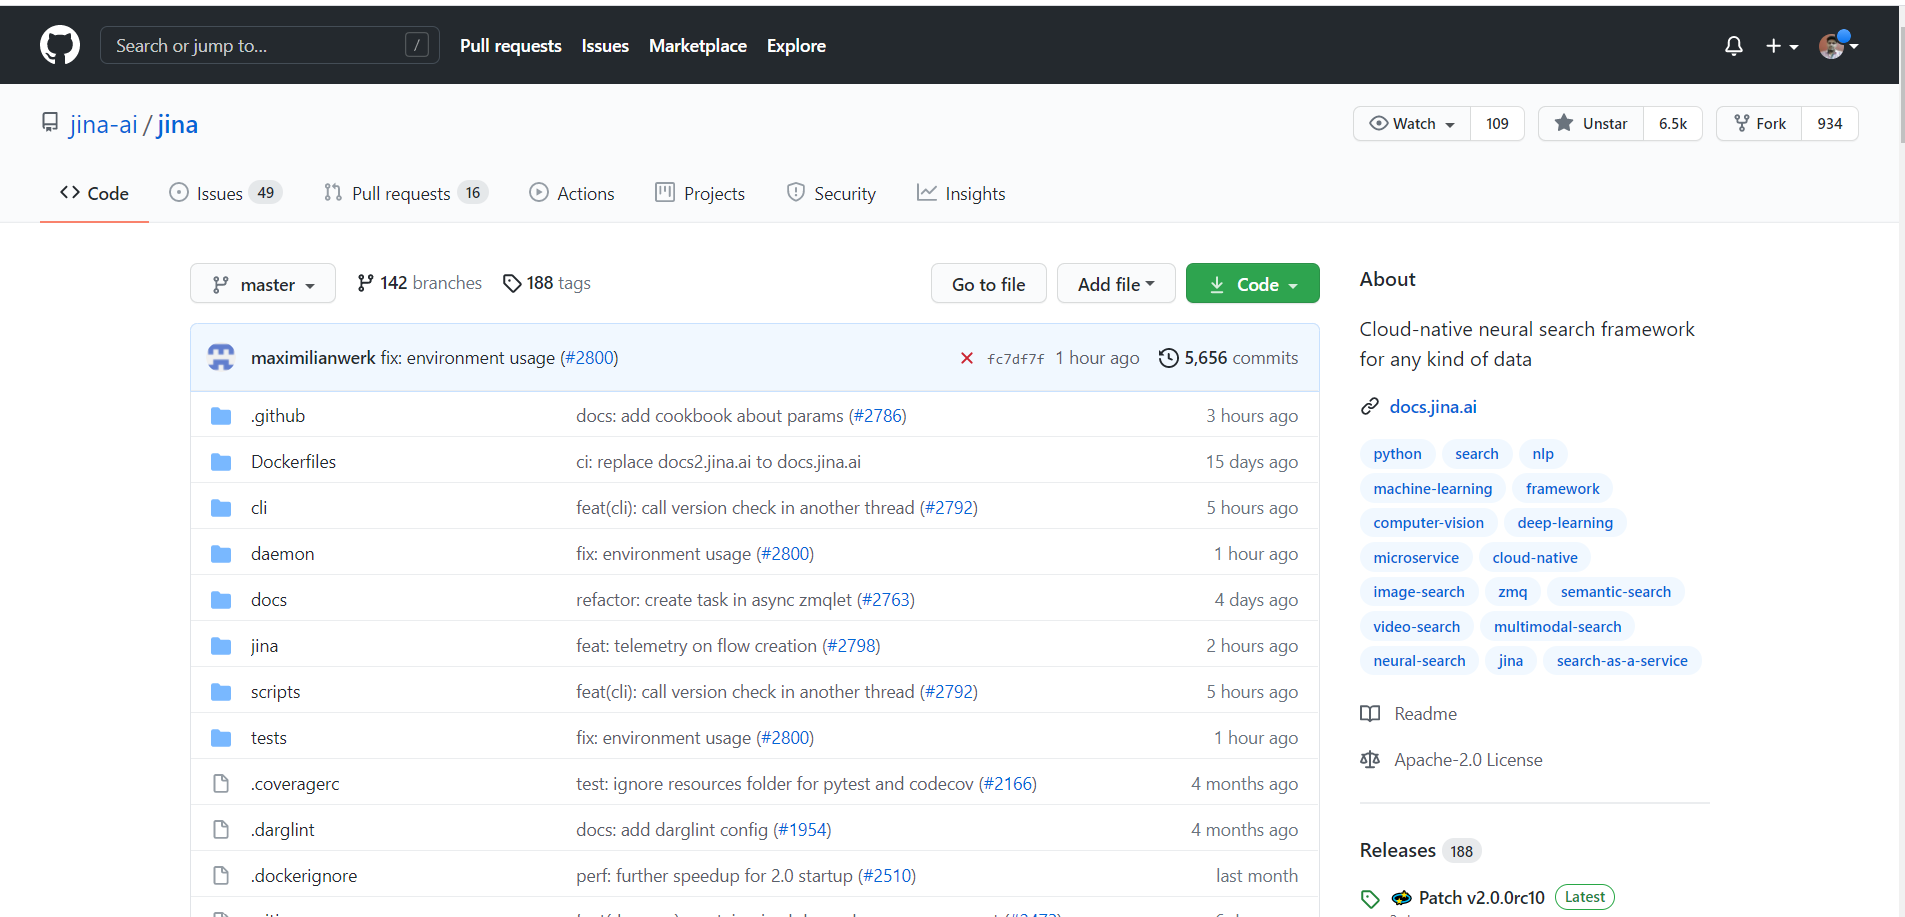
Task: Focus the Search or jump to field
Action: click(x=270, y=45)
